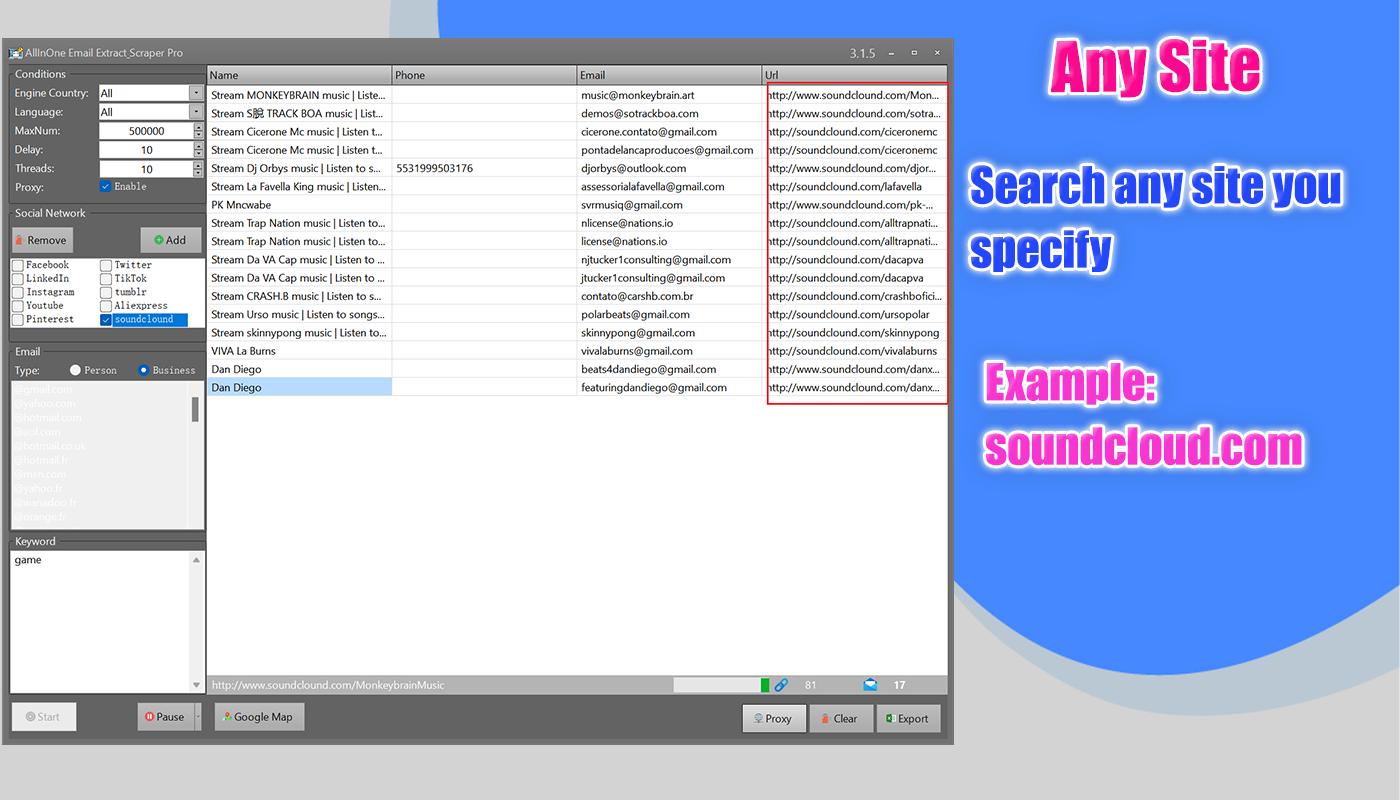The image size is (1400, 800).
Task: Click the app icon in title bar
Action: (x=16, y=53)
